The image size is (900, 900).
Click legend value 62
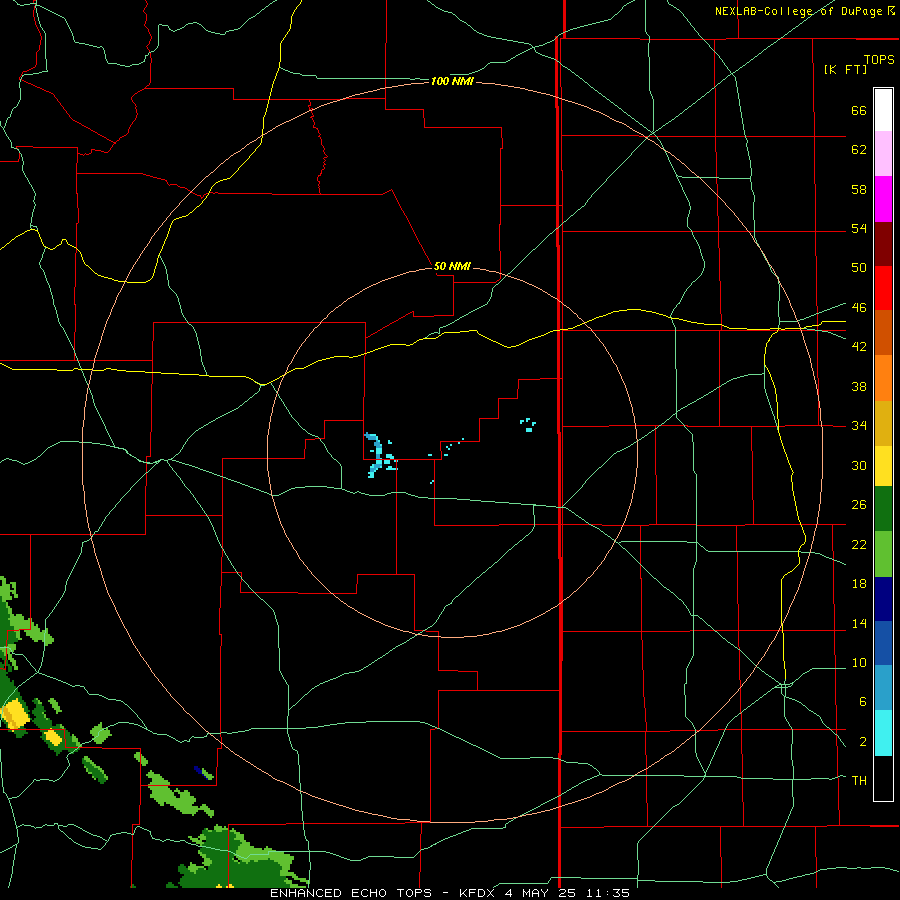click(859, 150)
